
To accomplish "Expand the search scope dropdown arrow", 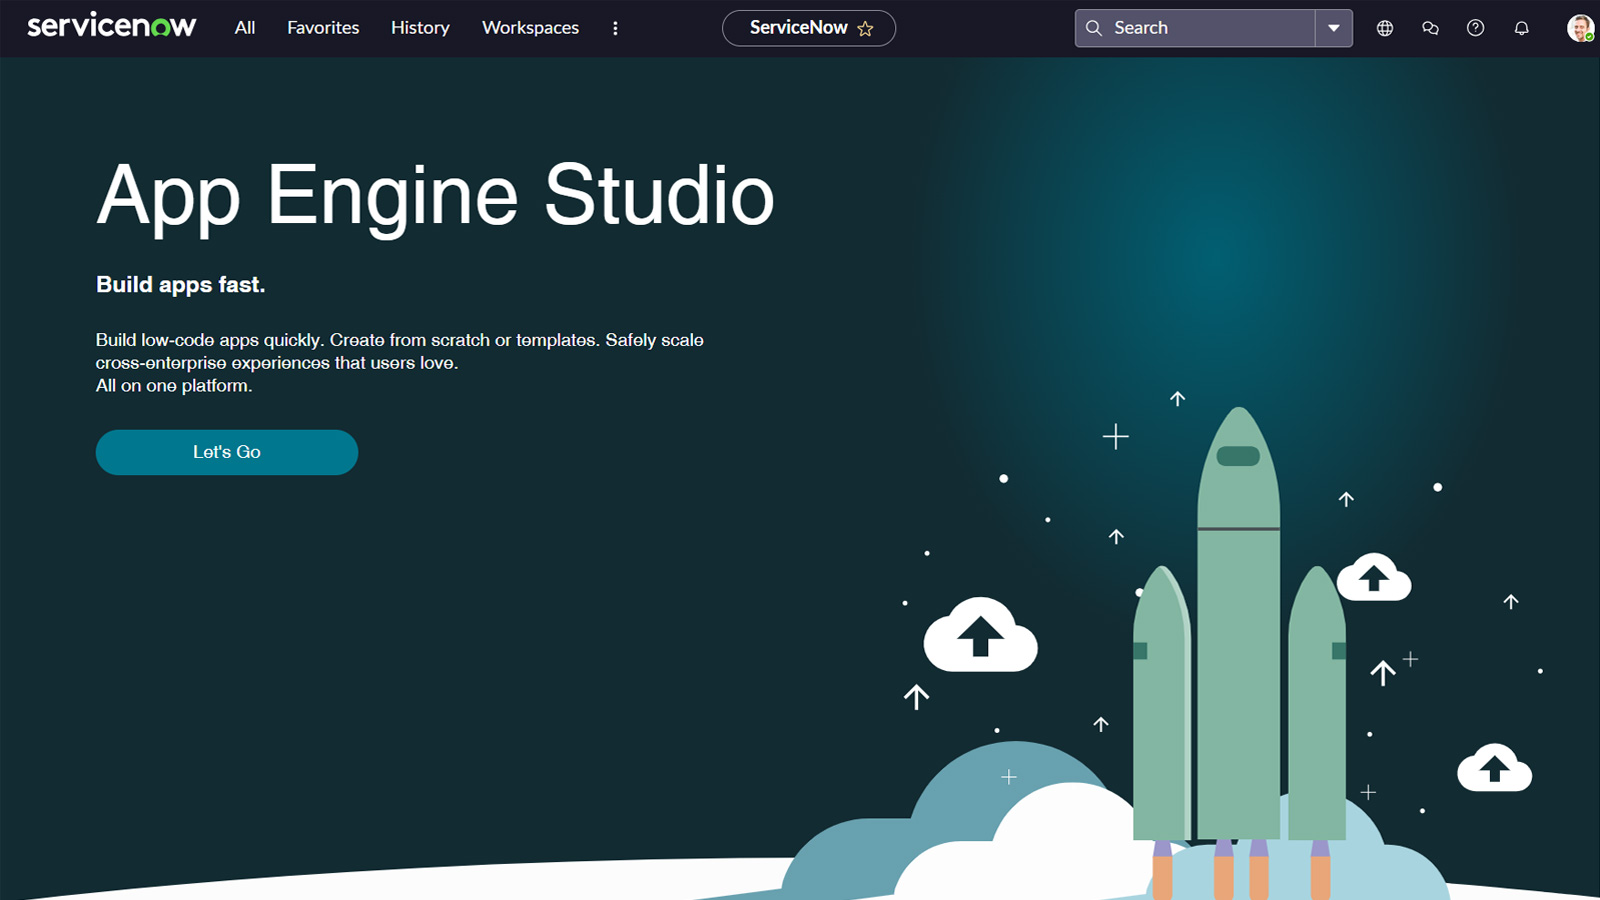I will coord(1334,28).
